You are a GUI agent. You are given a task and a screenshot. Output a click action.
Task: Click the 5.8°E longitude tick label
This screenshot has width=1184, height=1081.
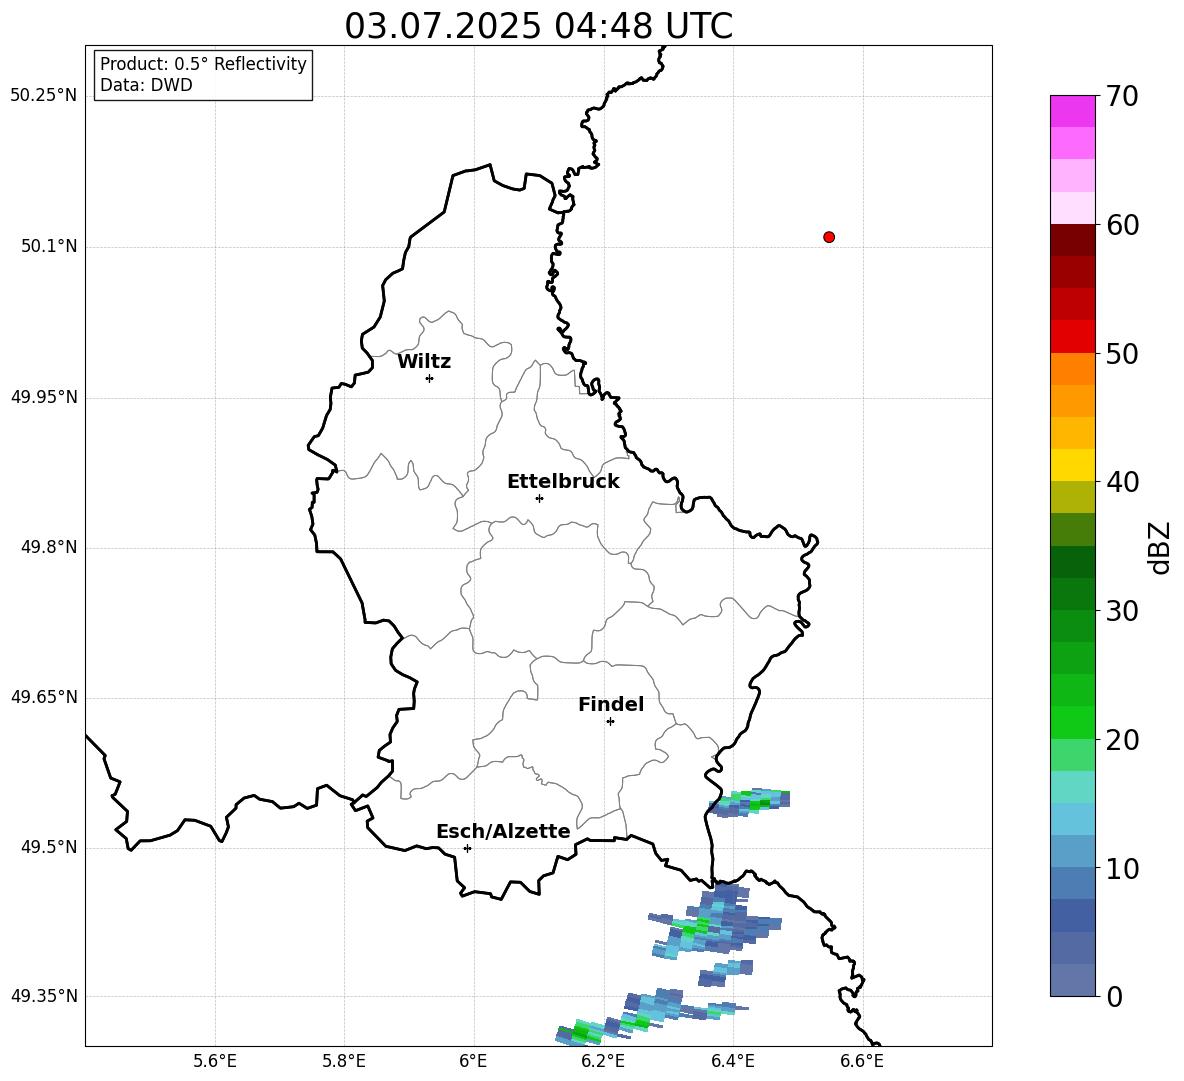click(x=344, y=1061)
